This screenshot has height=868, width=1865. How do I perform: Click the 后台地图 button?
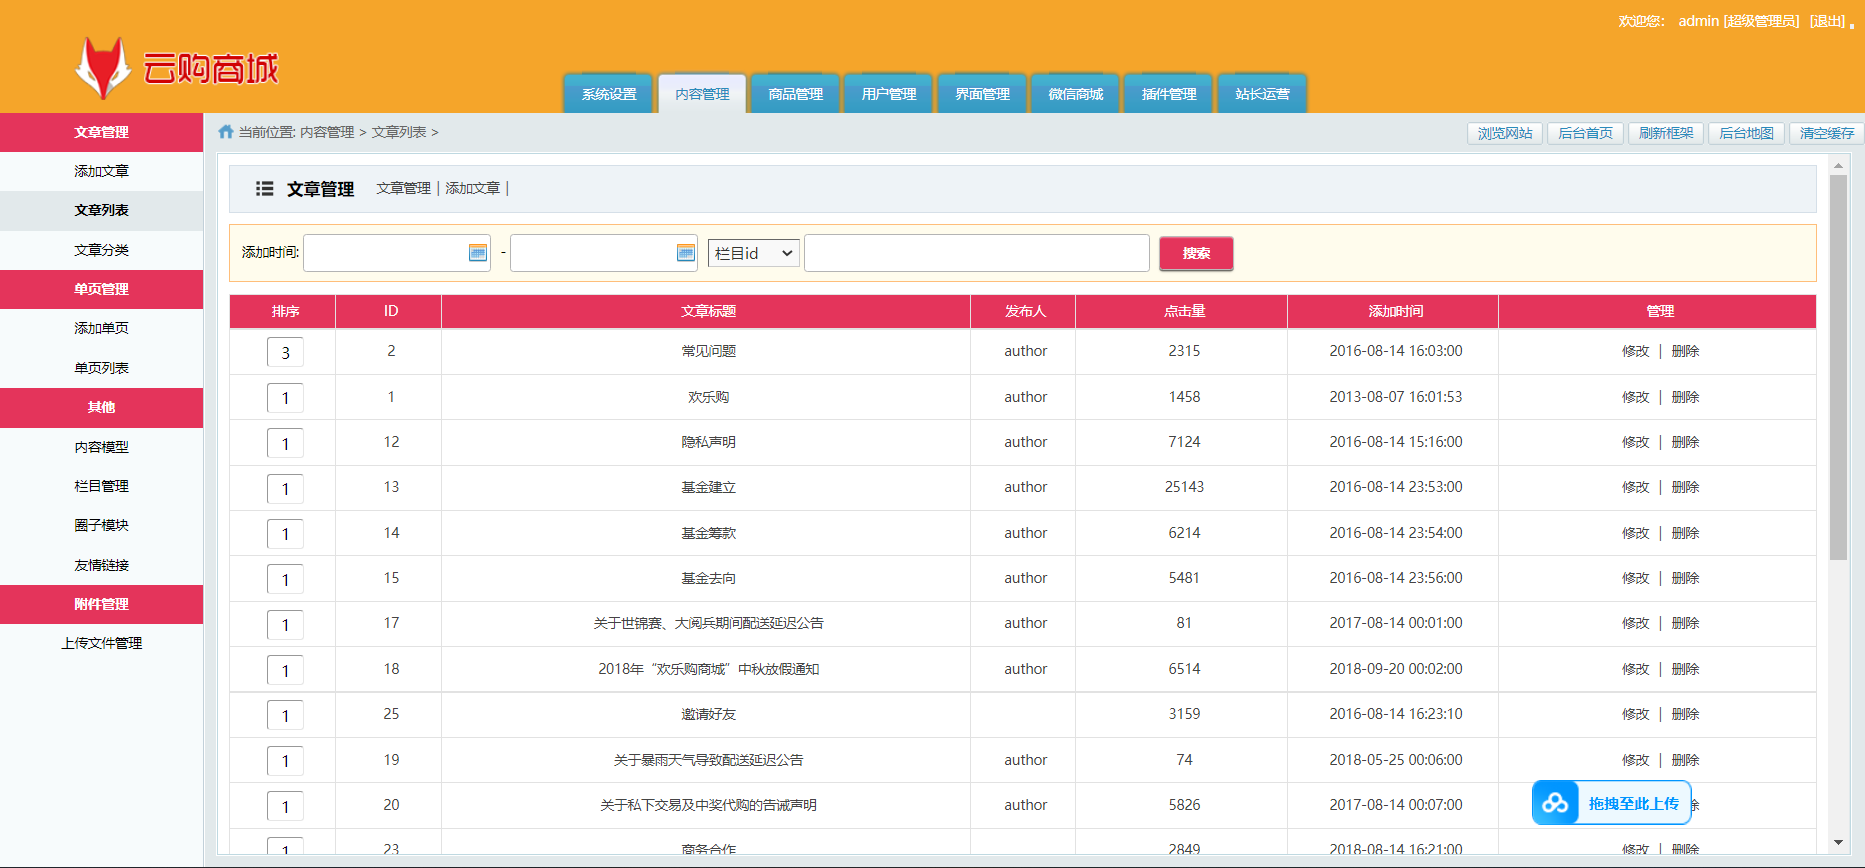point(1746,133)
